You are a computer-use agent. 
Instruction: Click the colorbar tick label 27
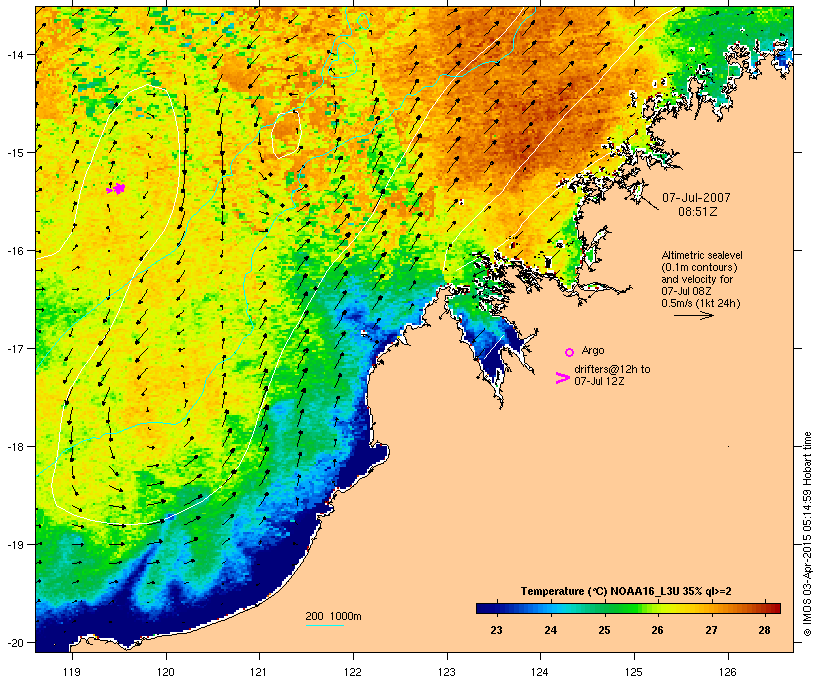pyautogui.click(x=711, y=630)
